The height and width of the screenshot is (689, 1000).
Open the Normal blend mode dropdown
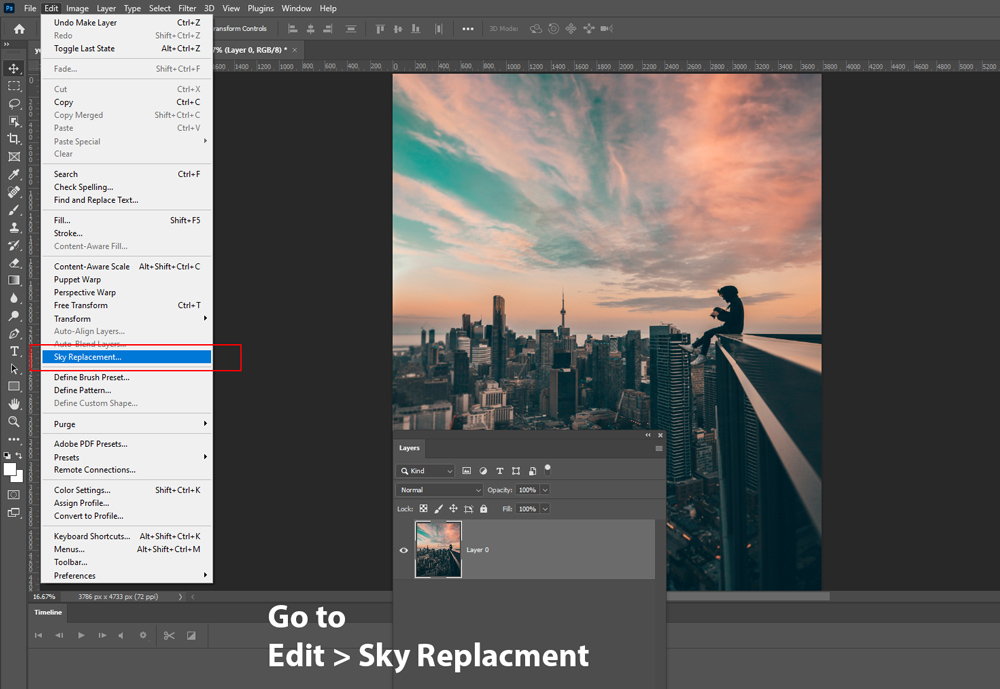tap(440, 490)
